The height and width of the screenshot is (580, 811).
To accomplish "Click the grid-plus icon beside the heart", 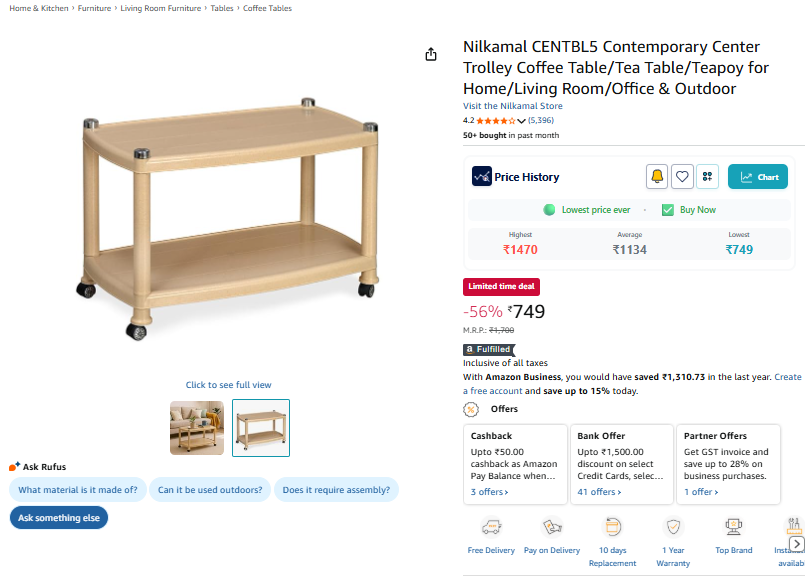I will click(x=707, y=177).
